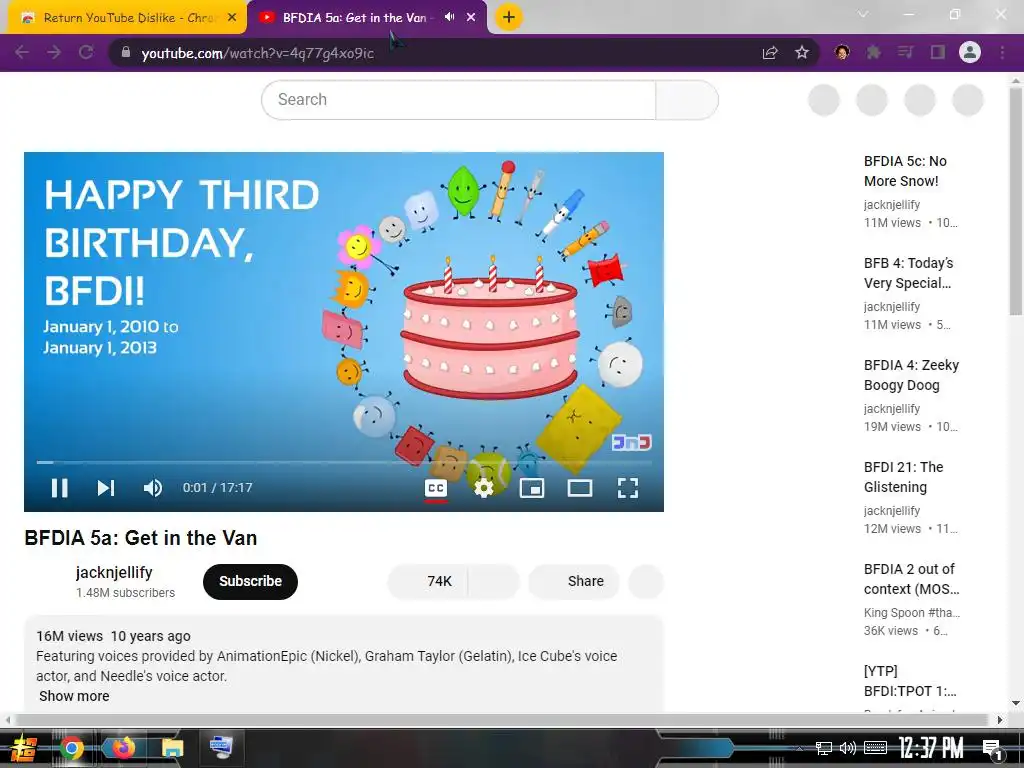The height and width of the screenshot is (768, 1024).
Task: Open Chrome's three-dot menu
Action: click(x=1002, y=52)
